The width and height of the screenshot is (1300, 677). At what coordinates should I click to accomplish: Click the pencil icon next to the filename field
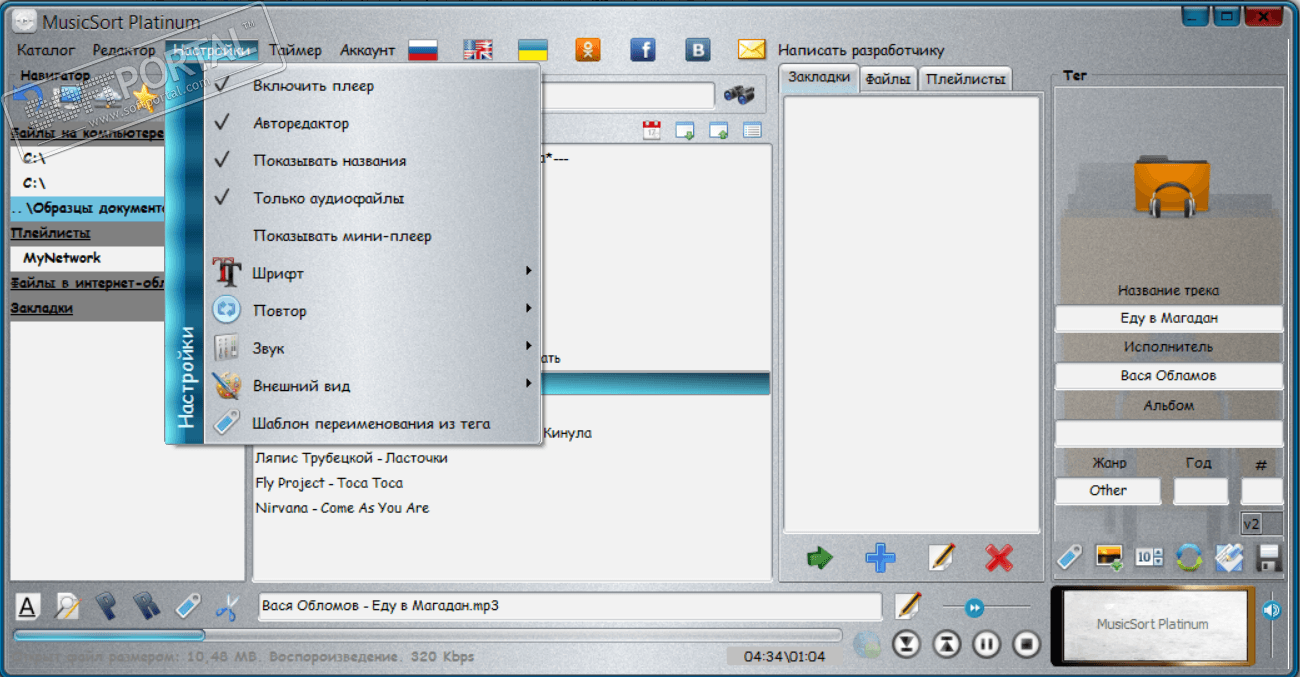(x=908, y=605)
